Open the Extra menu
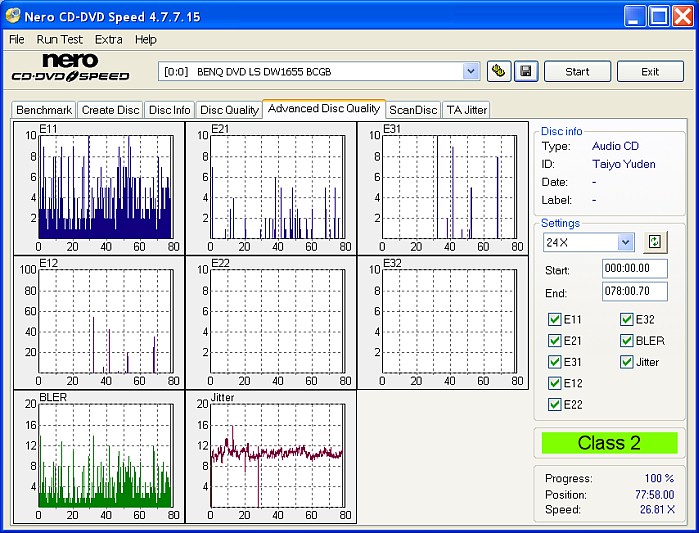The image size is (699, 533). 109,39
